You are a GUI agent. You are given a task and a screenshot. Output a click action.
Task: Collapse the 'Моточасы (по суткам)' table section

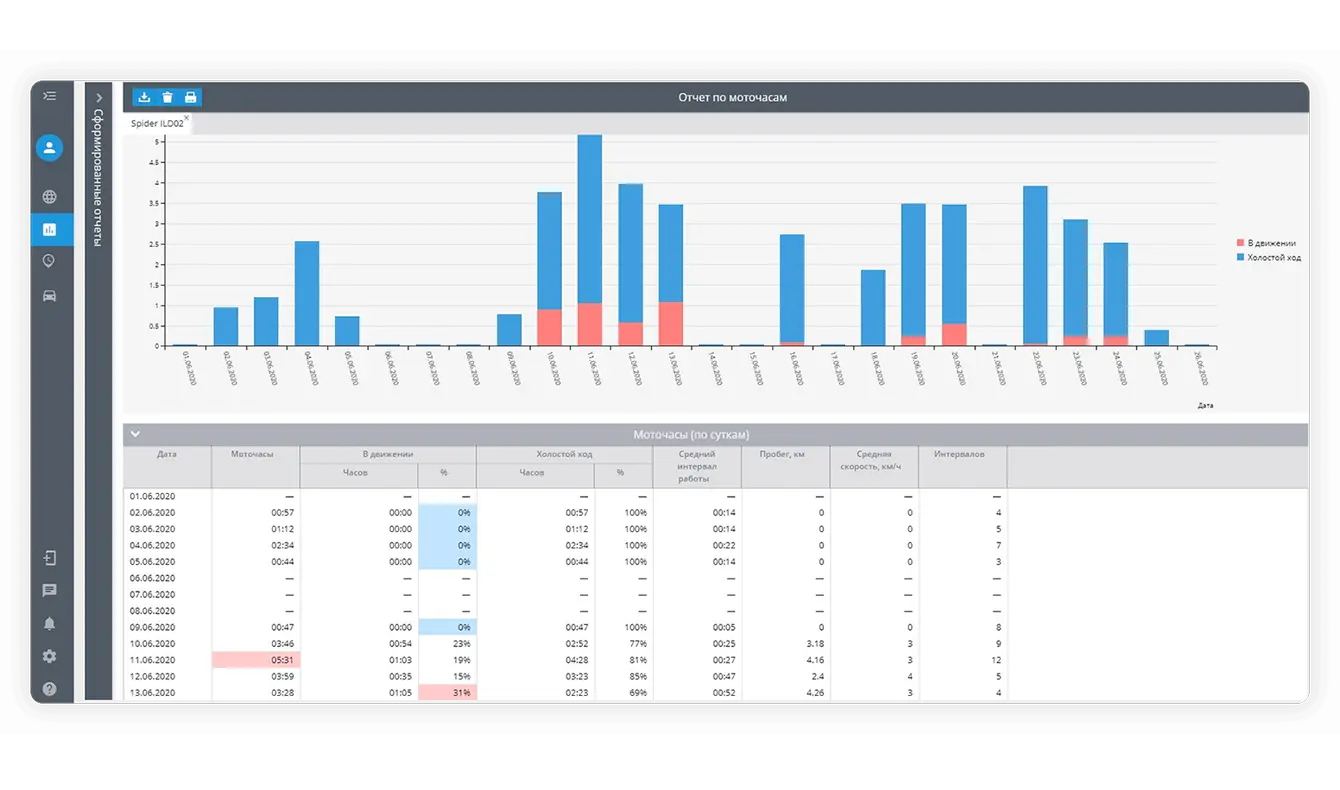(136, 434)
